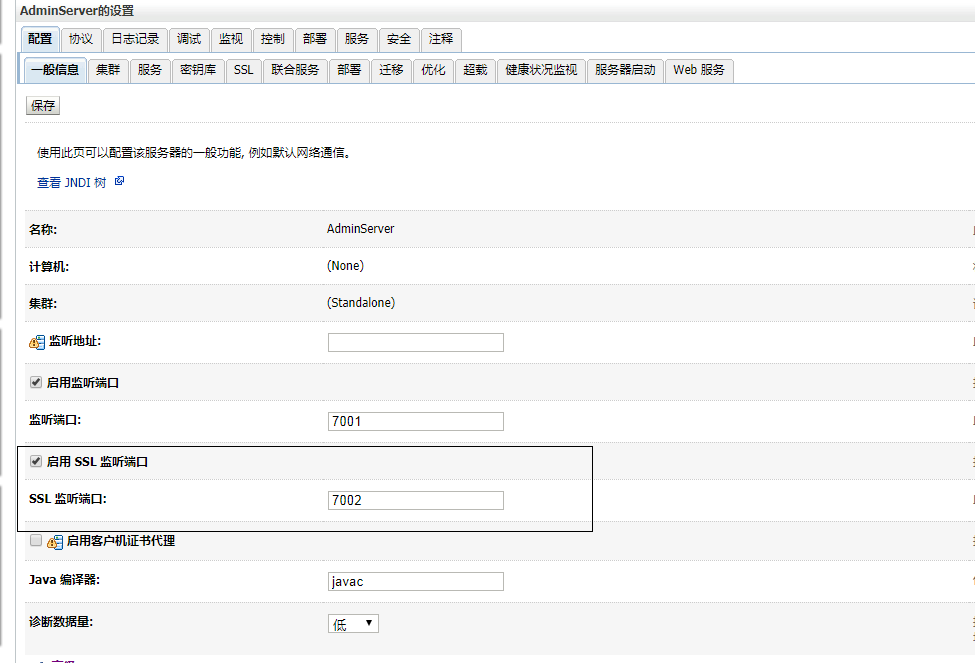Open the 日志记录 tab
975x663 pixels.
pyautogui.click(x=135, y=39)
